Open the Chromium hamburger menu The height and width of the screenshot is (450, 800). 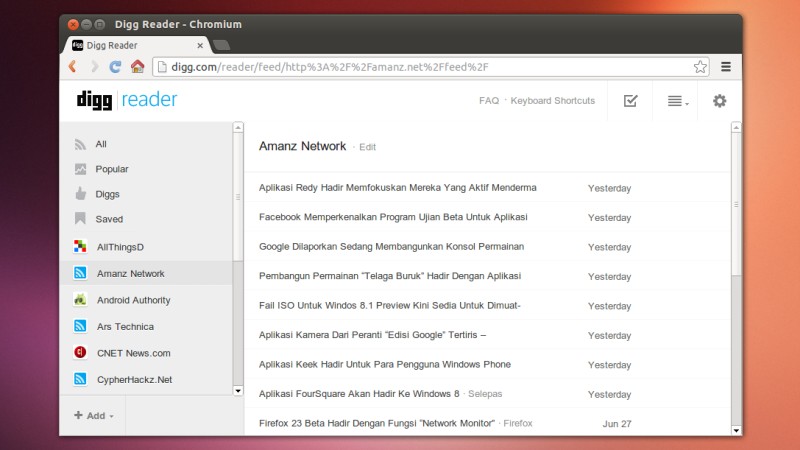(726, 67)
